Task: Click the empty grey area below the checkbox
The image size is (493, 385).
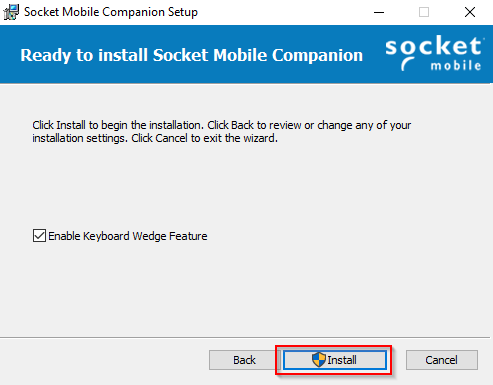Action: [x=246, y=287]
